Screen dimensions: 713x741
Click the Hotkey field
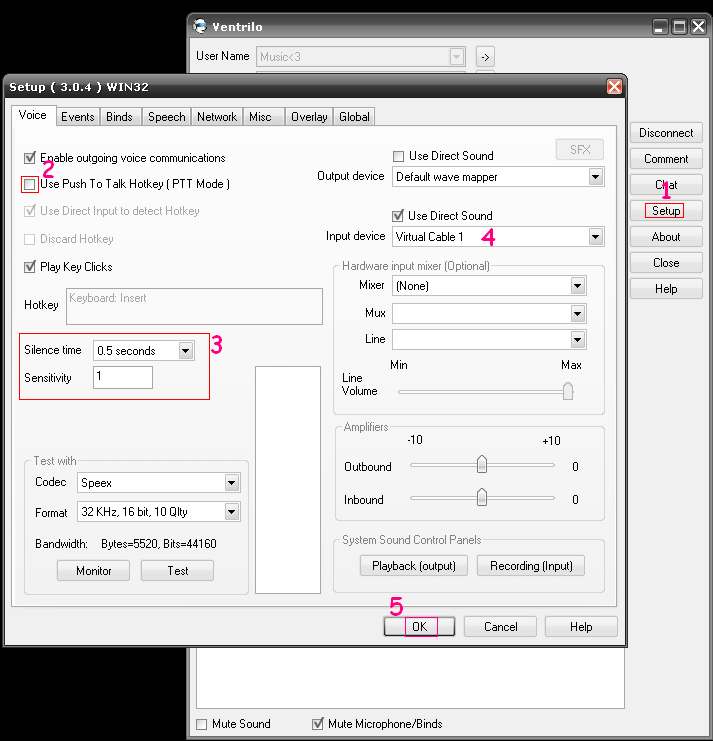pos(194,306)
